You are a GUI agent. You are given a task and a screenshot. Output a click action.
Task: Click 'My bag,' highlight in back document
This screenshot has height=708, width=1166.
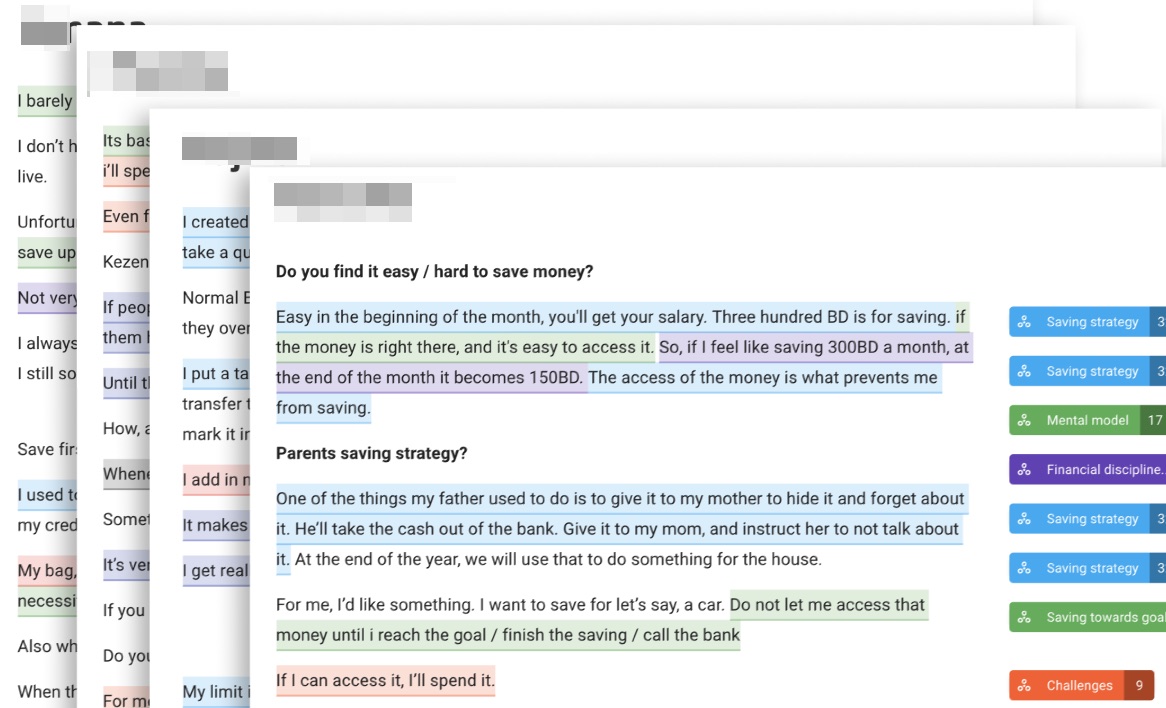tap(46, 570)
